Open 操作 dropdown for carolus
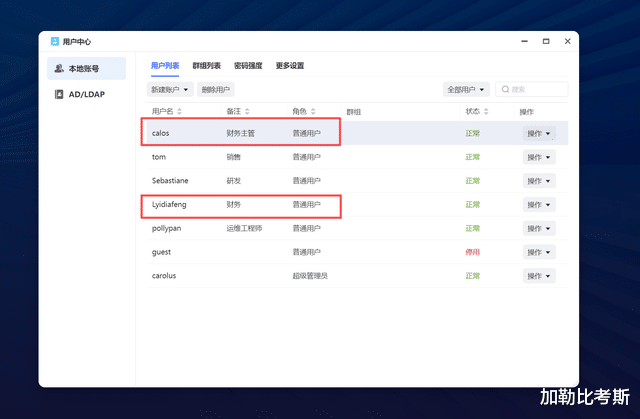 click(539, 276)
